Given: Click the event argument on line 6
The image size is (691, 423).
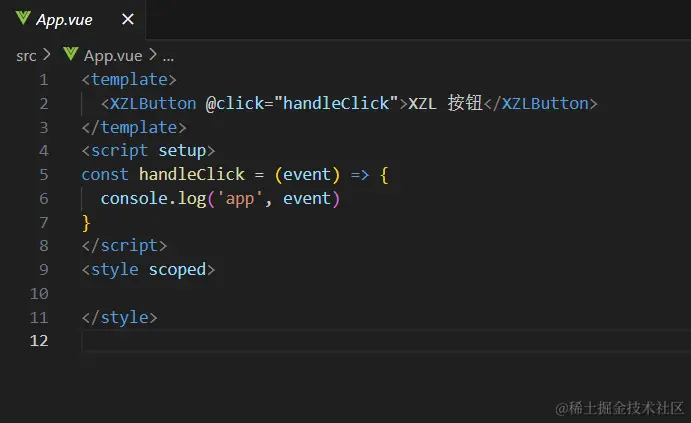Looking at the screenshot, I should (307, 199).
